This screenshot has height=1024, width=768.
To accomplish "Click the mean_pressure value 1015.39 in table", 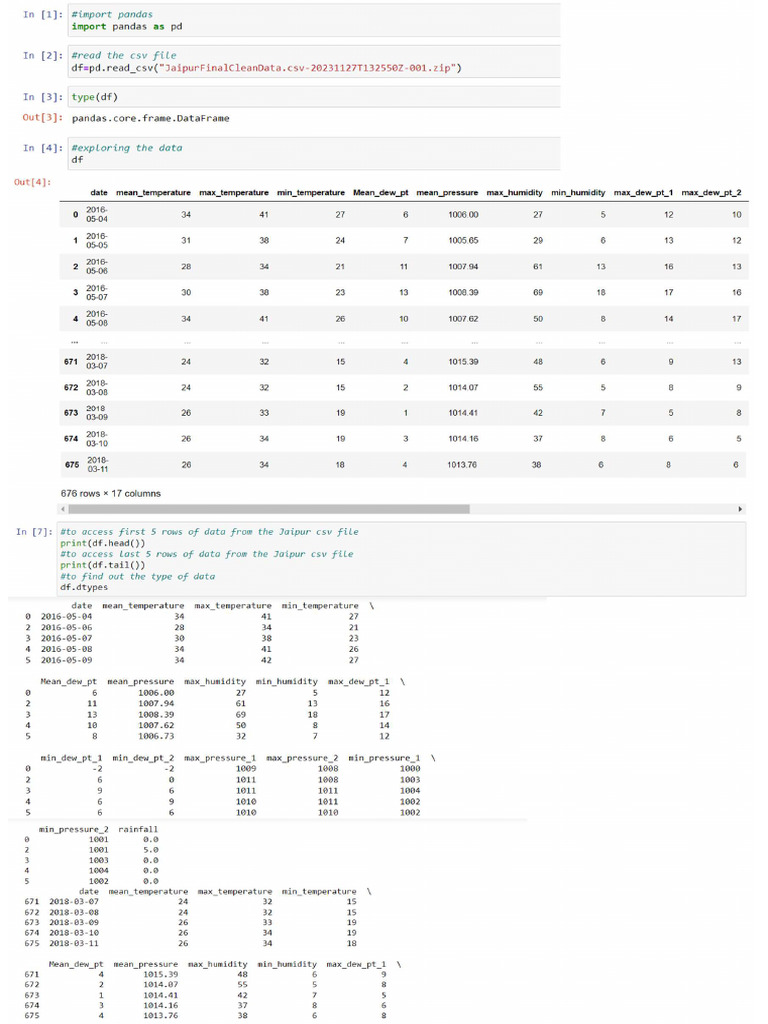I will click(463, 362).
